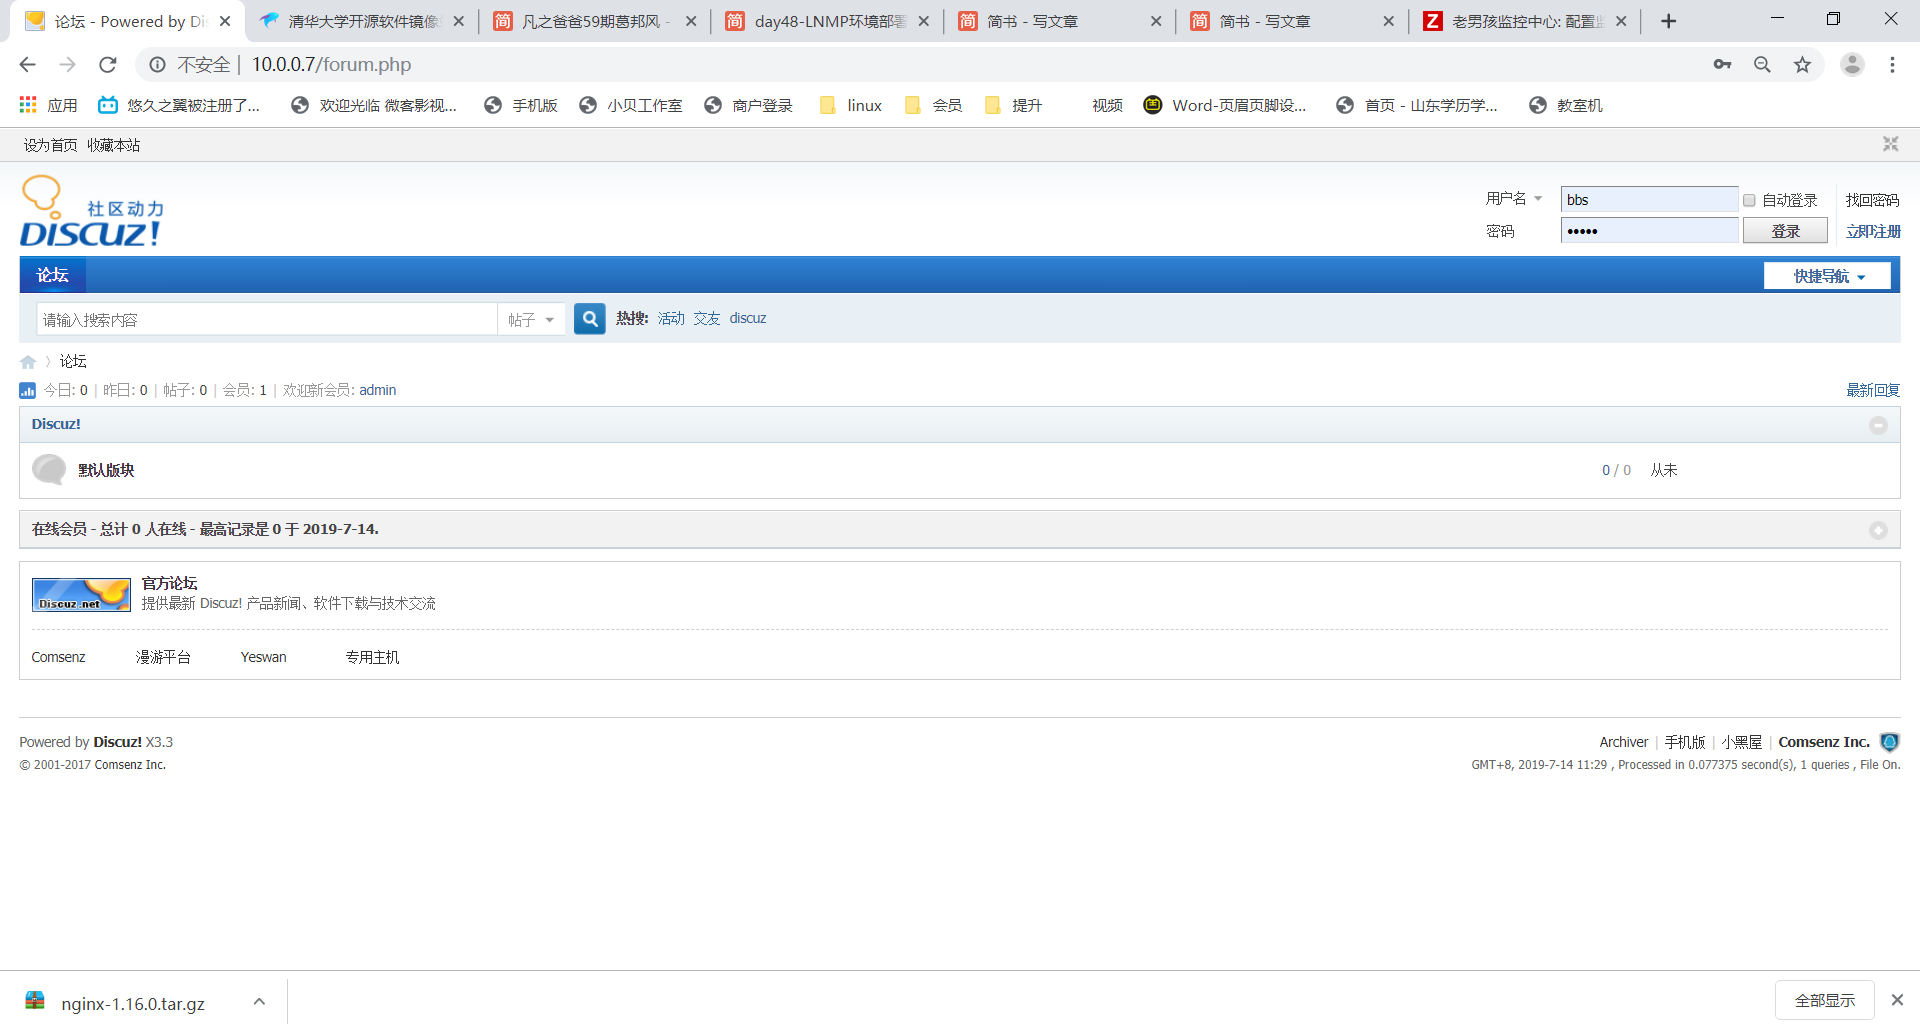Click the expand/collapse icon at top right banner

1890,144
